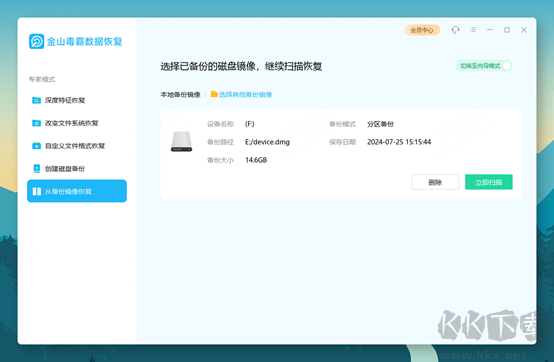Toggle 切换至向导模式 switch

[x=484, y=66]
